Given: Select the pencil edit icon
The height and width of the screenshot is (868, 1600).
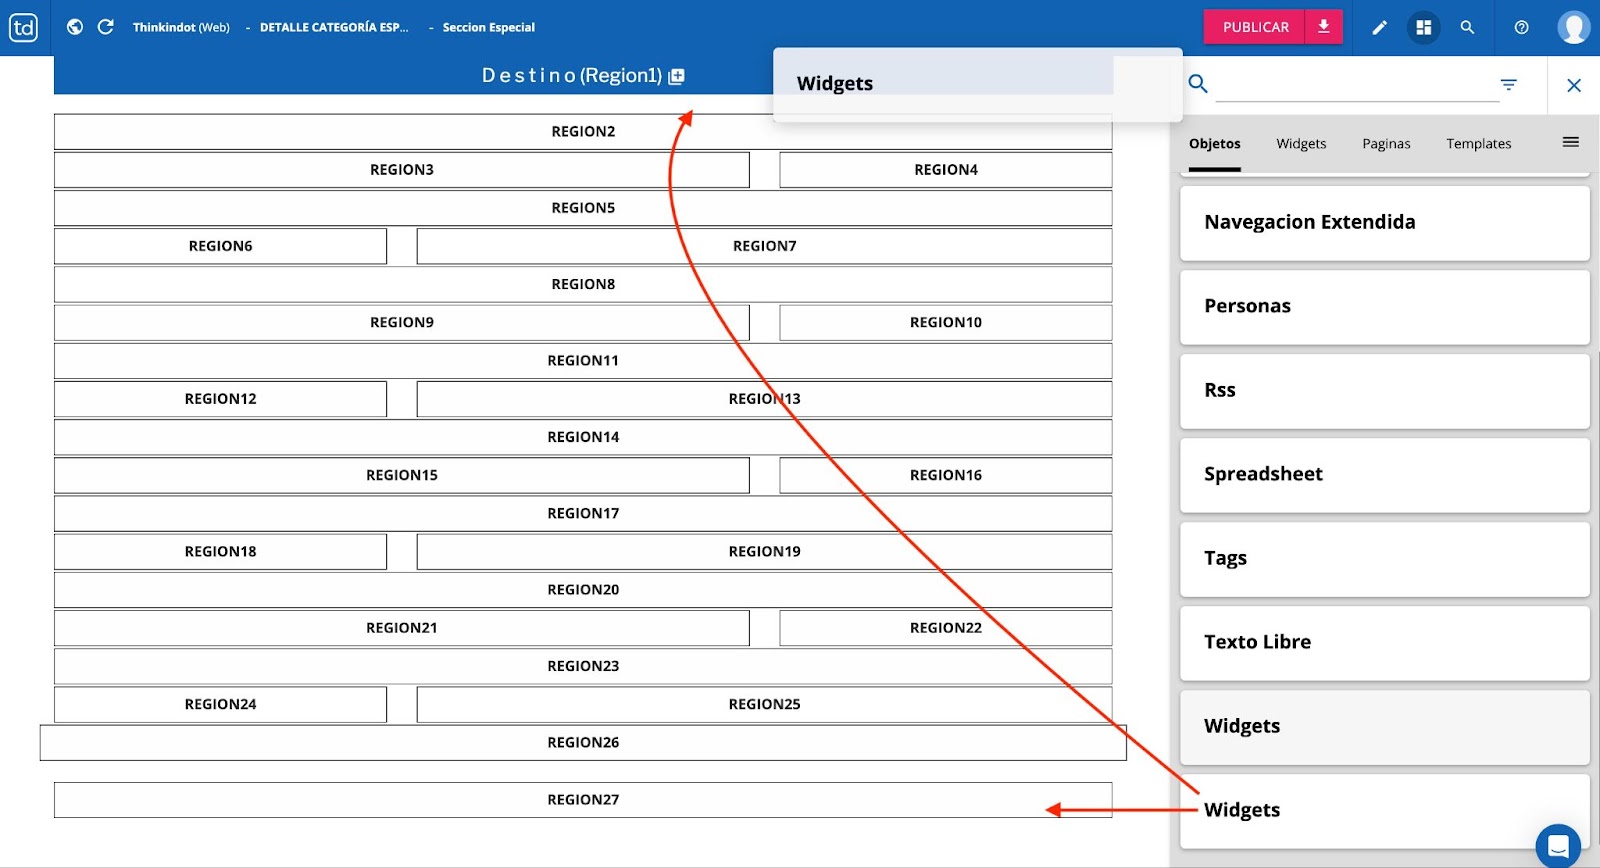Looking at the screenshot, I should click(1379, 28).
